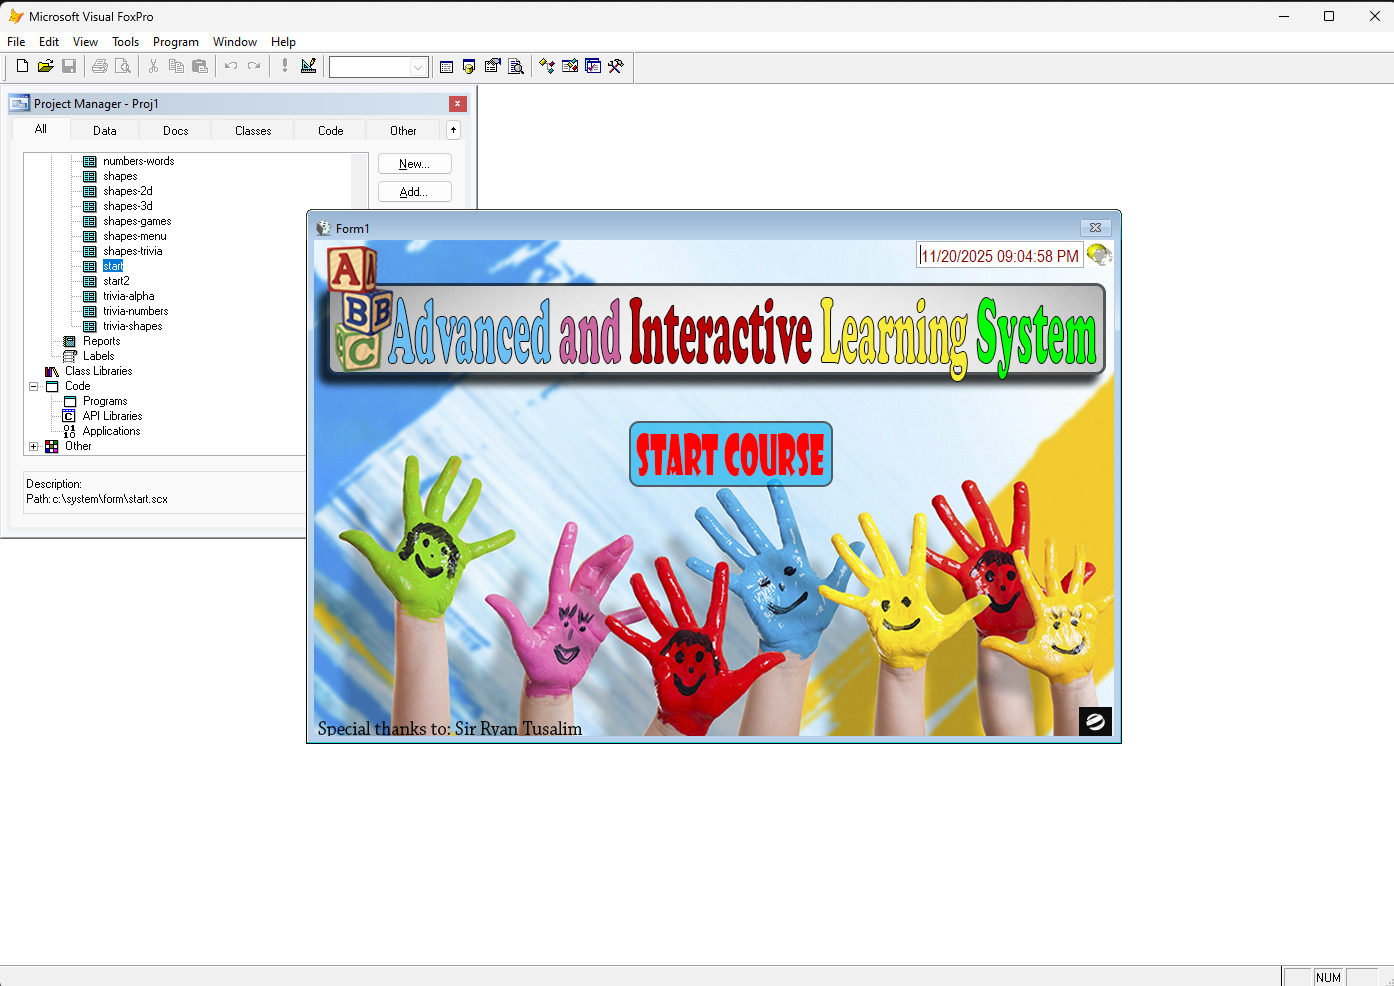Click the New file toolbar icon
This screenshot has height=986, width=1394.
coord(22,66)
